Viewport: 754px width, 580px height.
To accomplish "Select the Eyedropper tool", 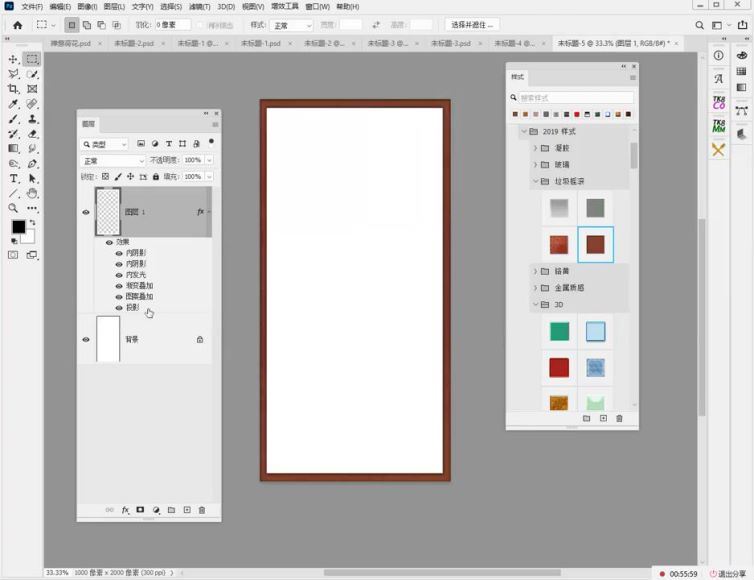I will click(x=13, y=104).
